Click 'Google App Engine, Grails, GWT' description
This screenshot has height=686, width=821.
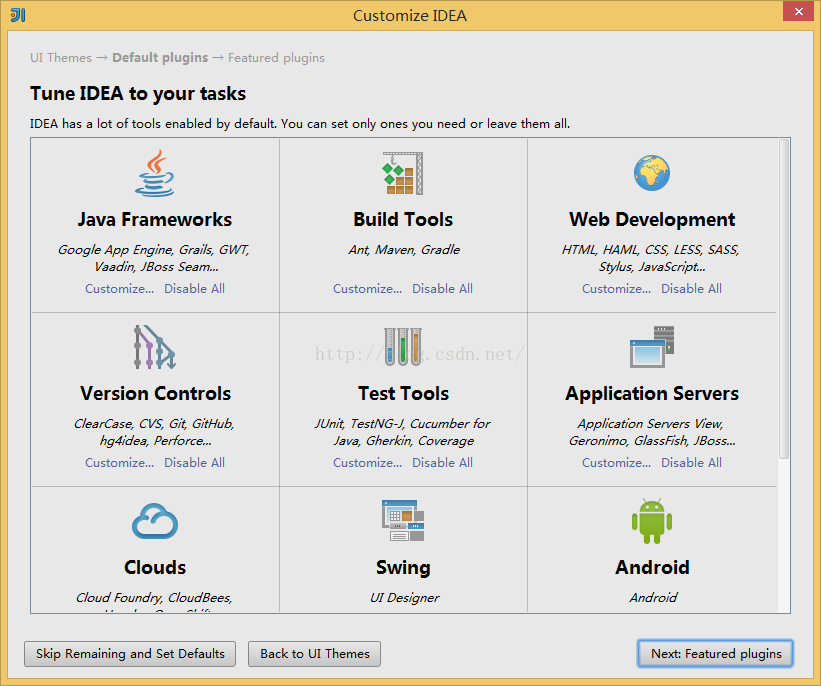click(153, 250)
